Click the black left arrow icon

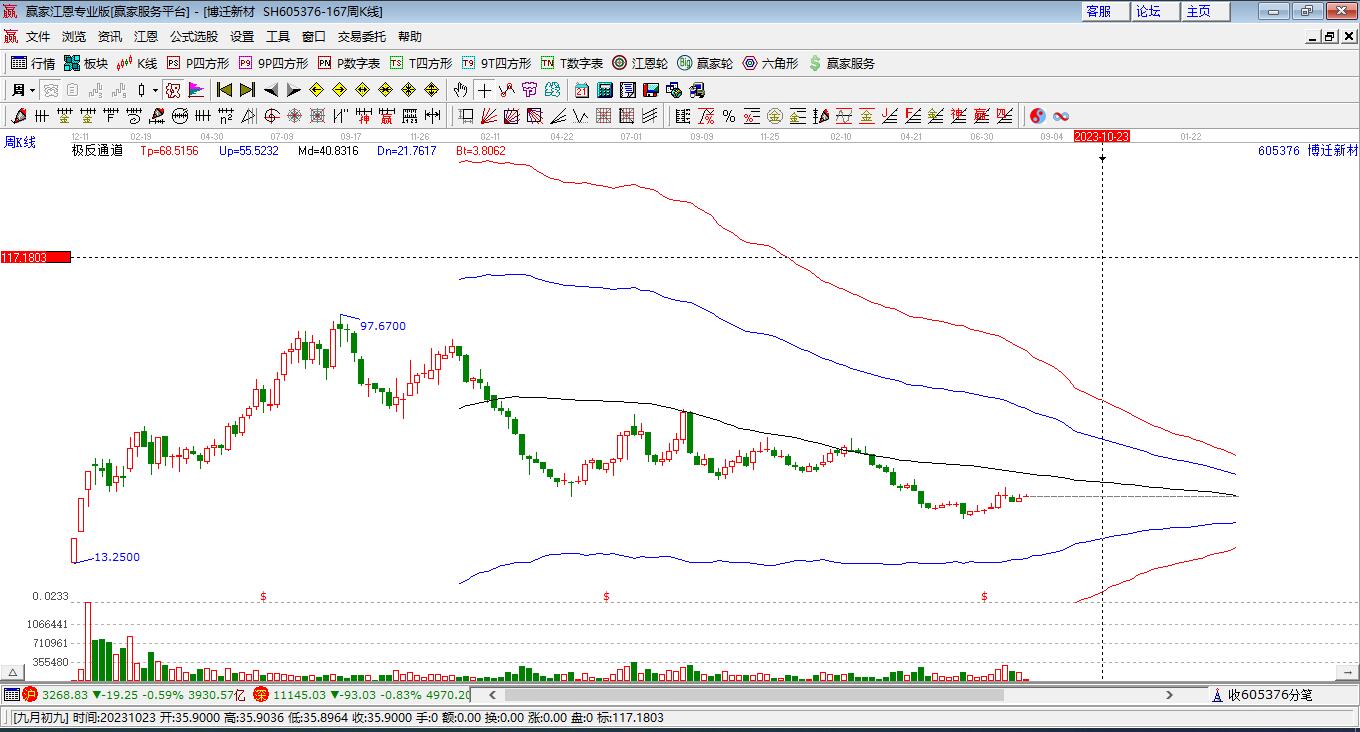271,90
